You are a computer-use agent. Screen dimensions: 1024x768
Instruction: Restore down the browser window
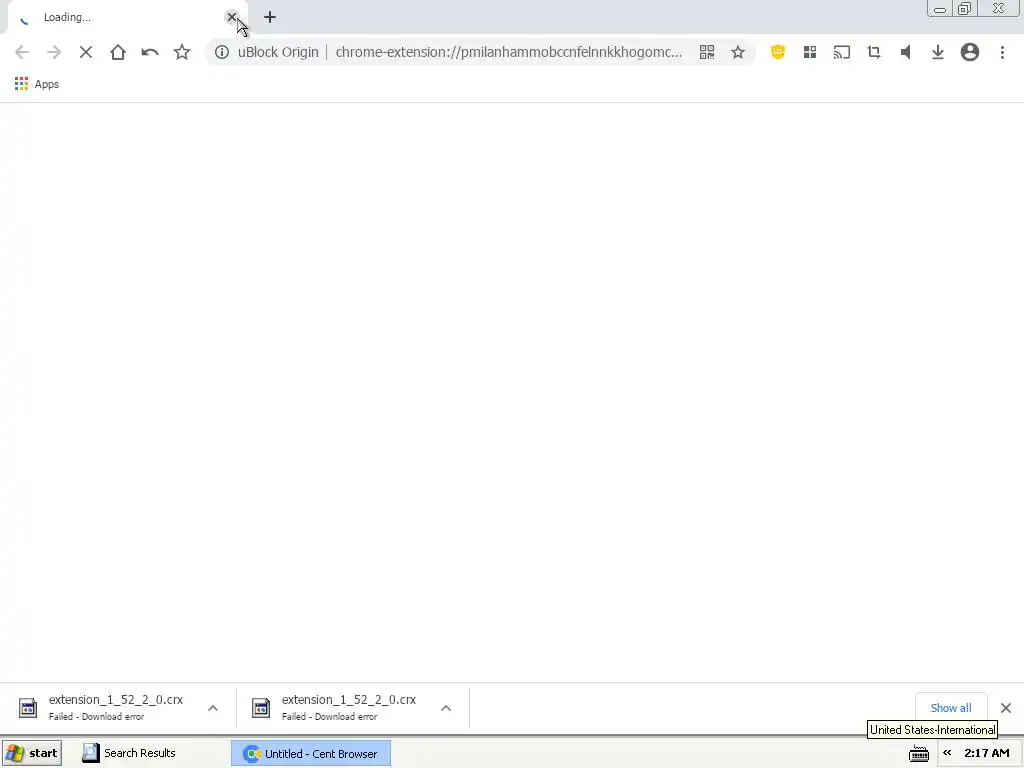pos(964,9)
